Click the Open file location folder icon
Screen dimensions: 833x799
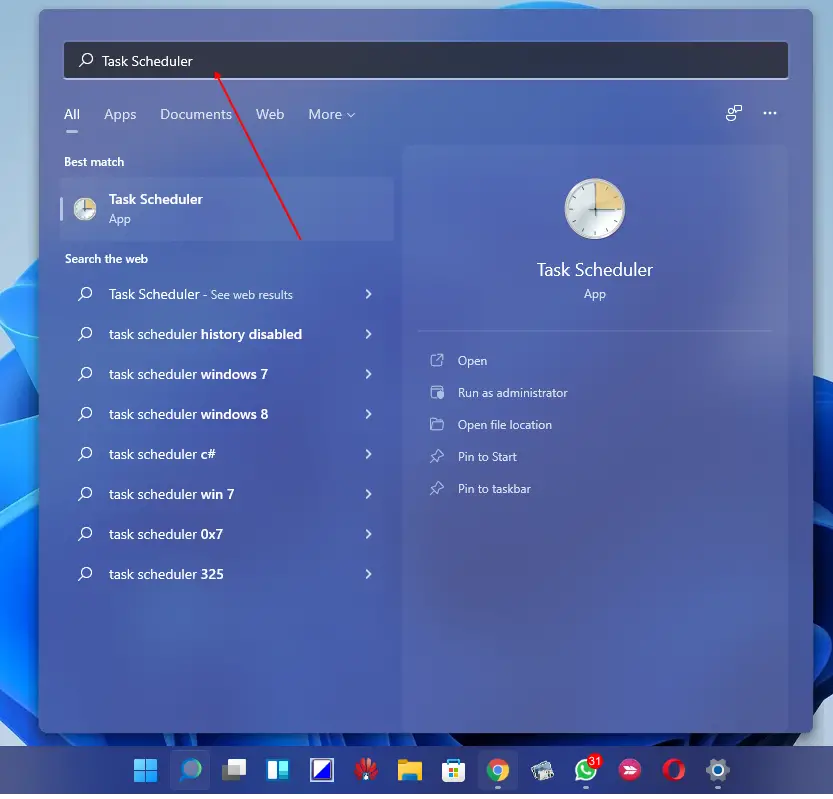coord(437,424)
